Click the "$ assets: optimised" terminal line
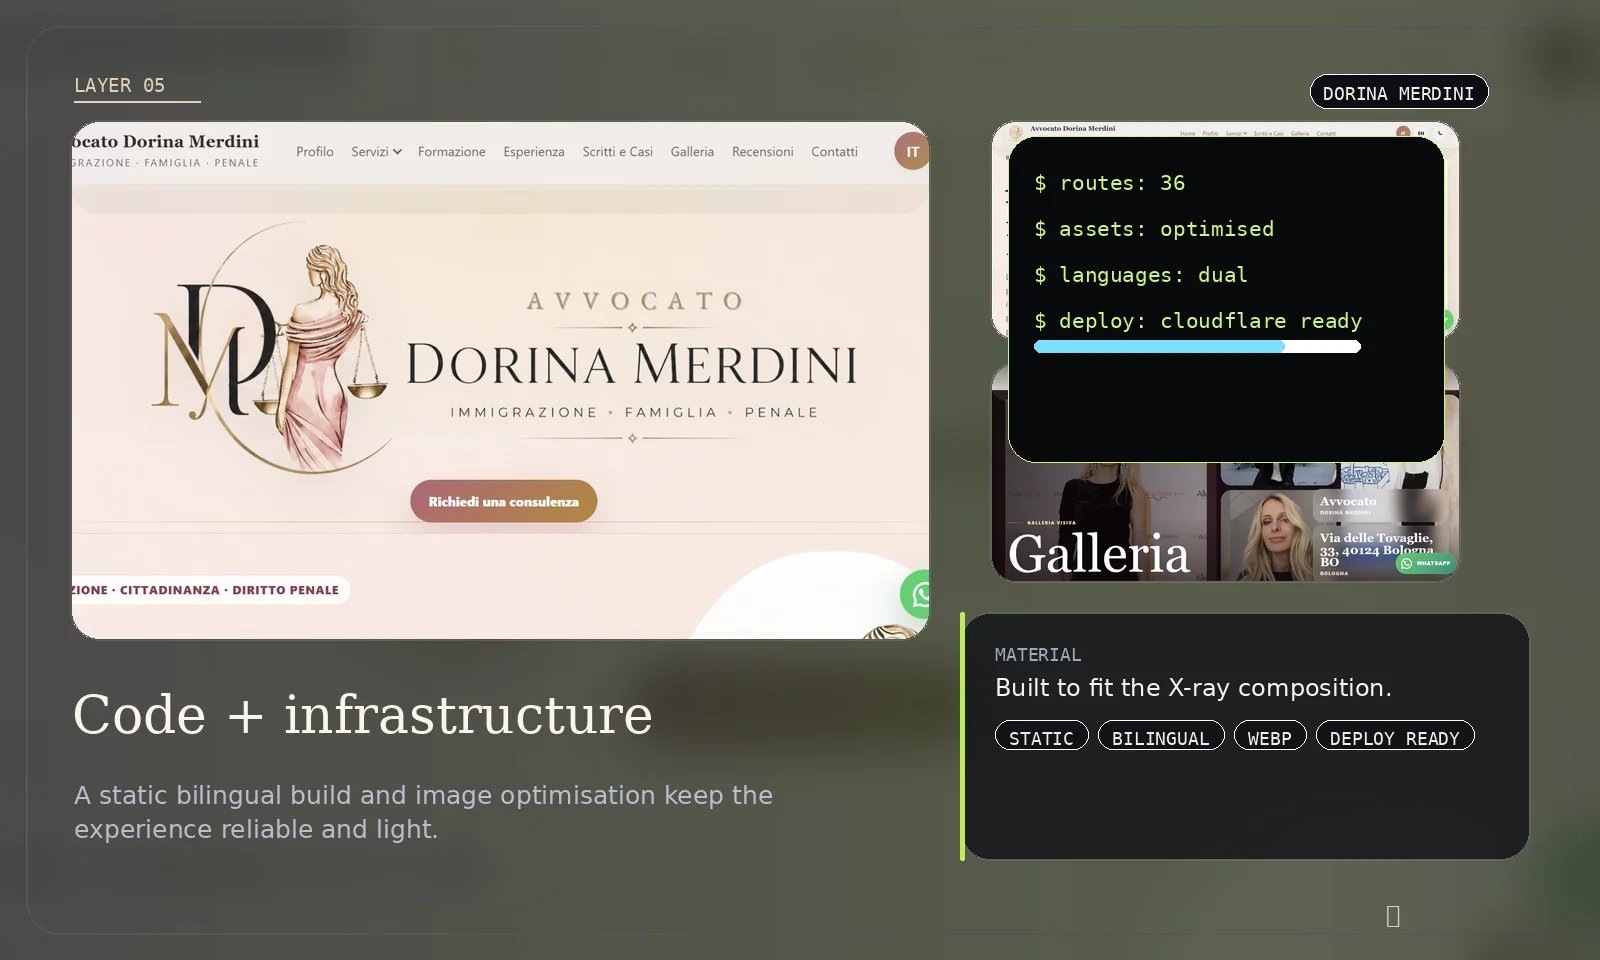 coord(1154,229)
